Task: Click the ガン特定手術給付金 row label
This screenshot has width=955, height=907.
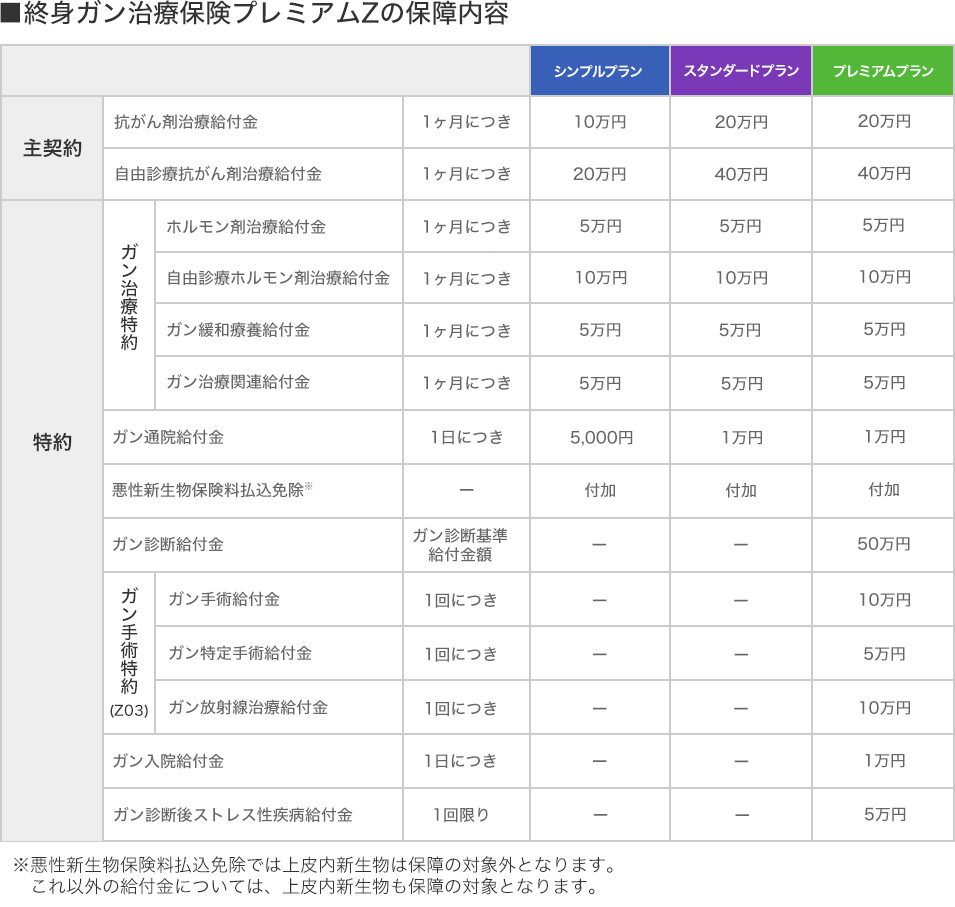Action: click(x=240, y=654)
